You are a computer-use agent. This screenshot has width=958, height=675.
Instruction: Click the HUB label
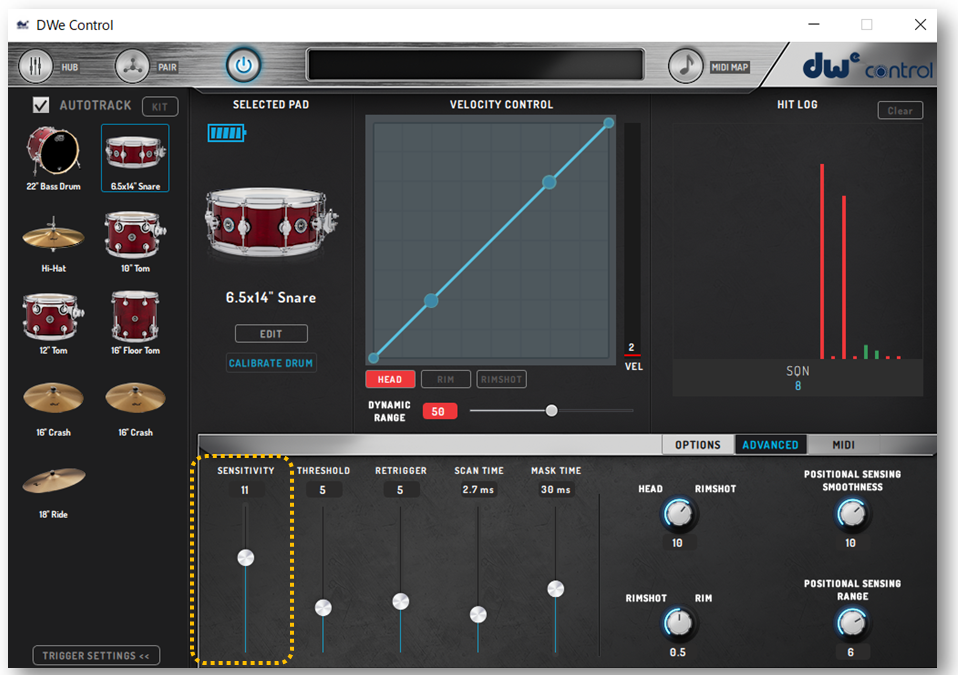[70, 67]
